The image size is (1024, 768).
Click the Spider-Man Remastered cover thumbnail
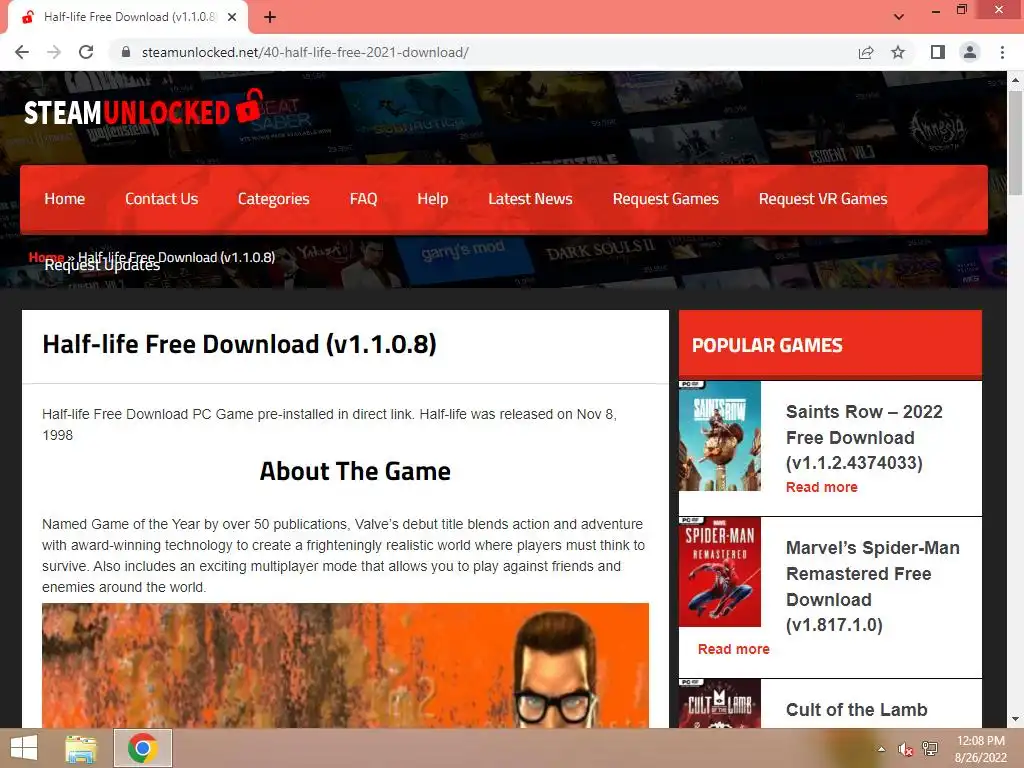pyautogui.click(x=720, y=572)
